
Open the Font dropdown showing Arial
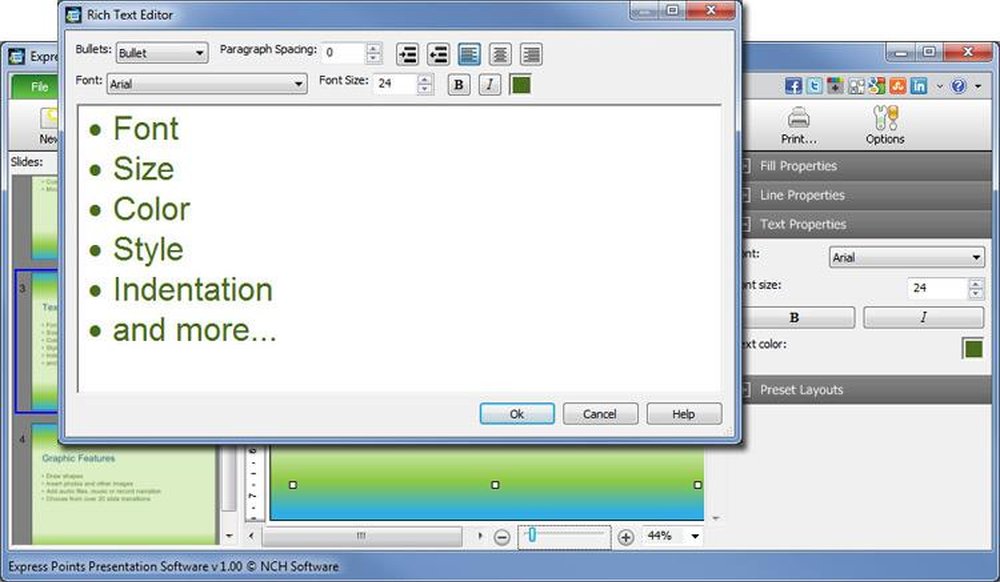point(205,84)
